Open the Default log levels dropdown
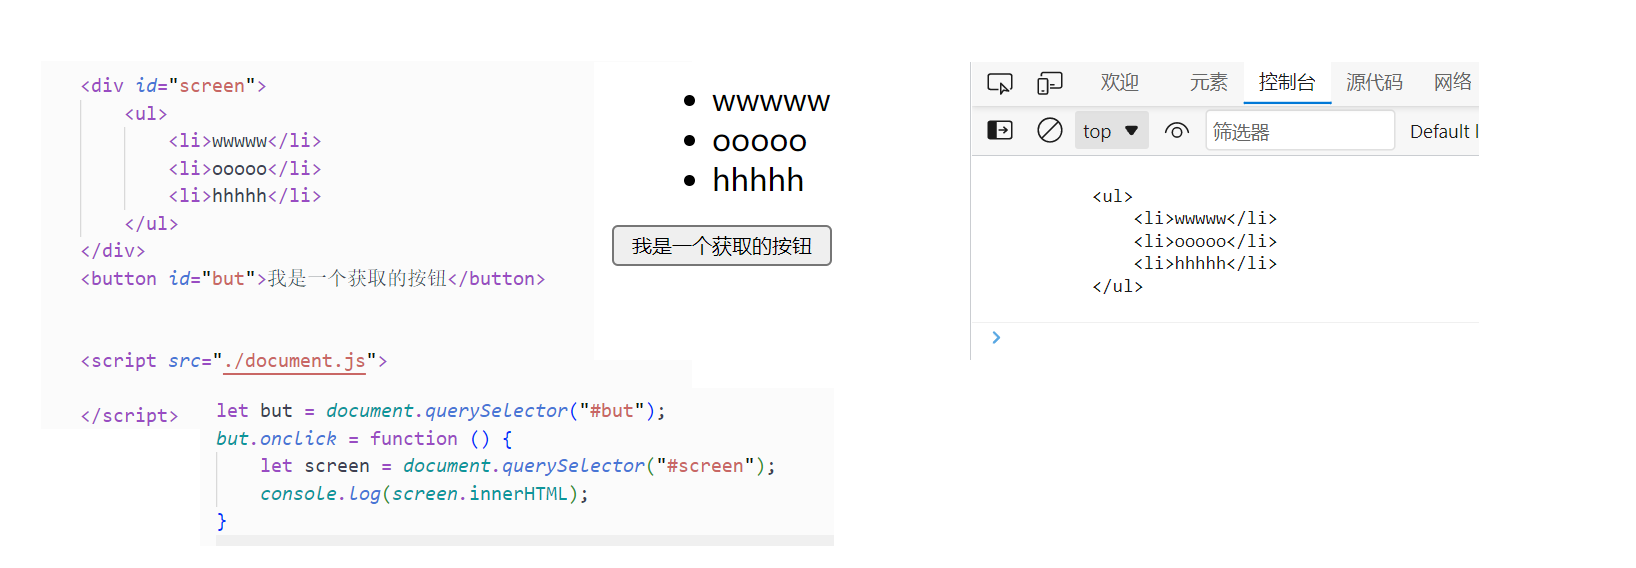The image size is (1636, 568). tap(1443, 131)
